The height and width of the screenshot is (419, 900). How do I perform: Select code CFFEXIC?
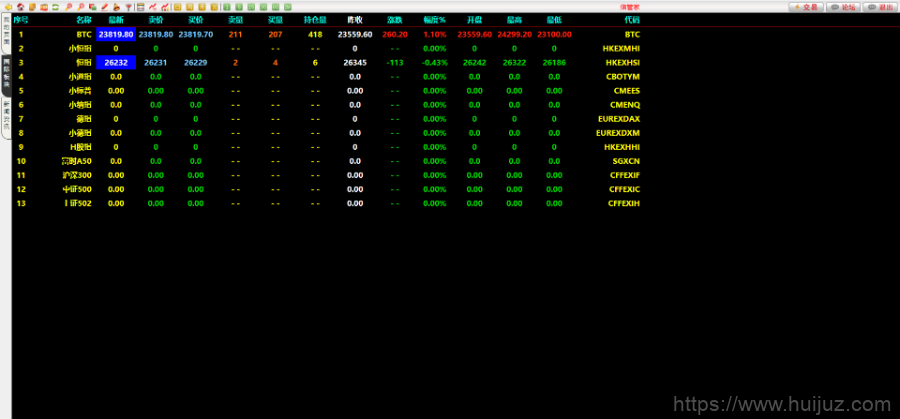[624, 189]
